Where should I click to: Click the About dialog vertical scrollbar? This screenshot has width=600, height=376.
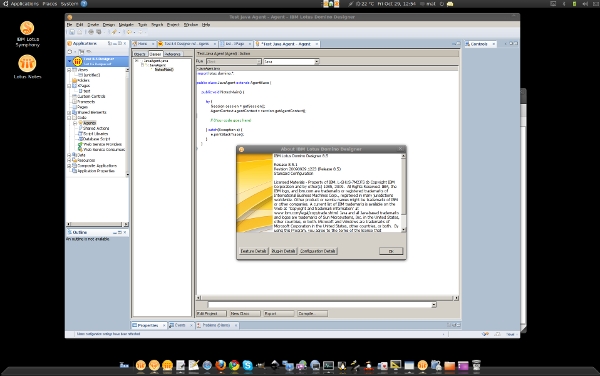tap(403, 193)
